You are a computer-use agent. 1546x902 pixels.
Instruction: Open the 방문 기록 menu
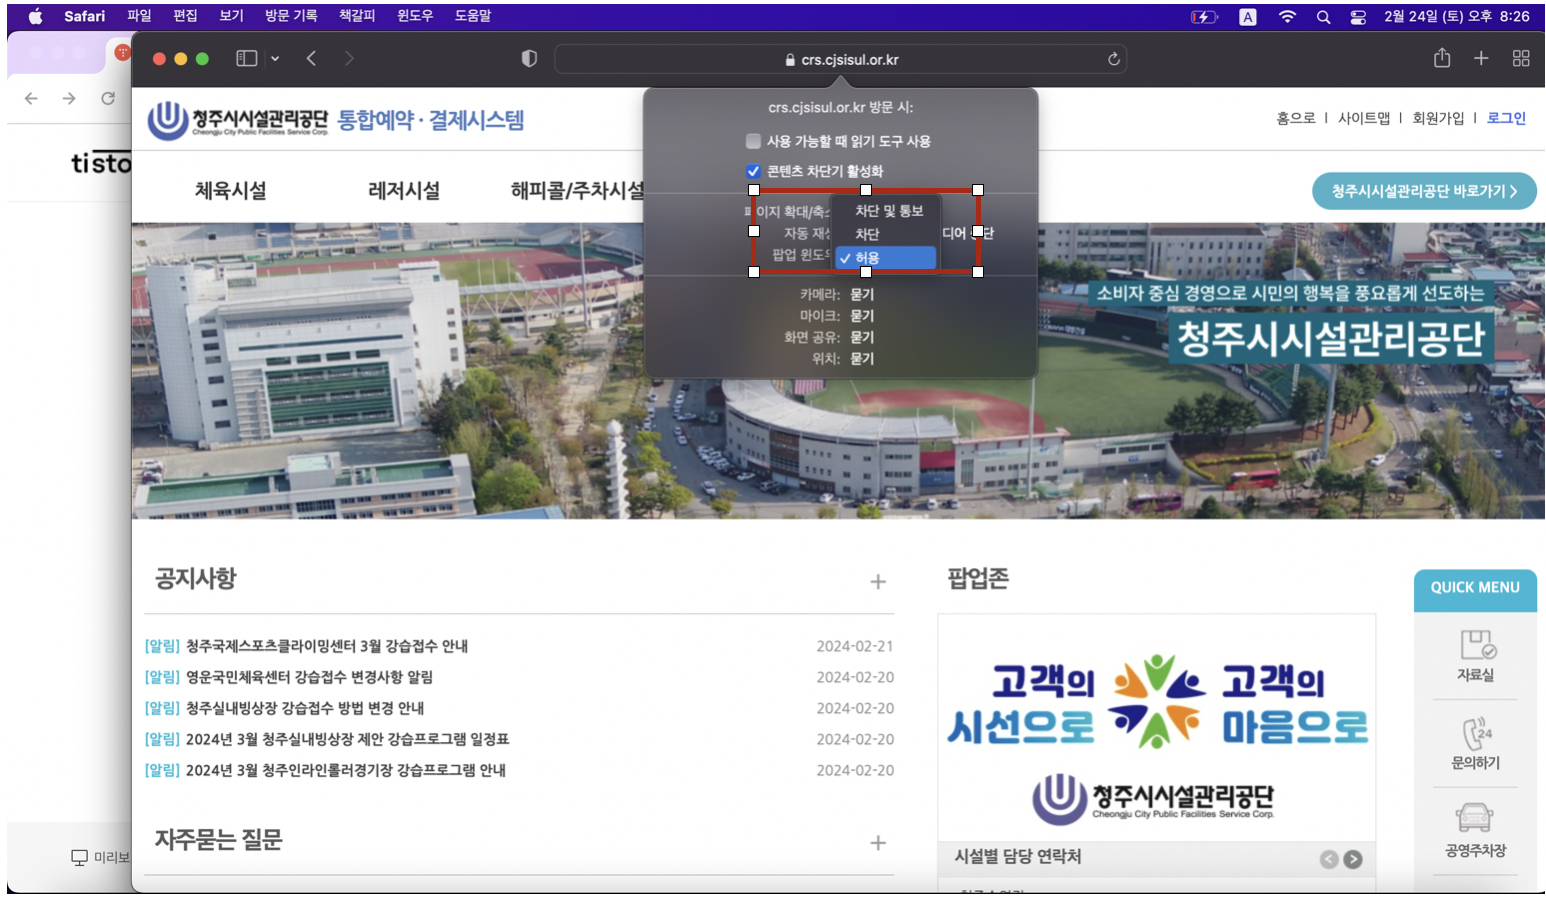pyautogui.click(x=291, y=16)
